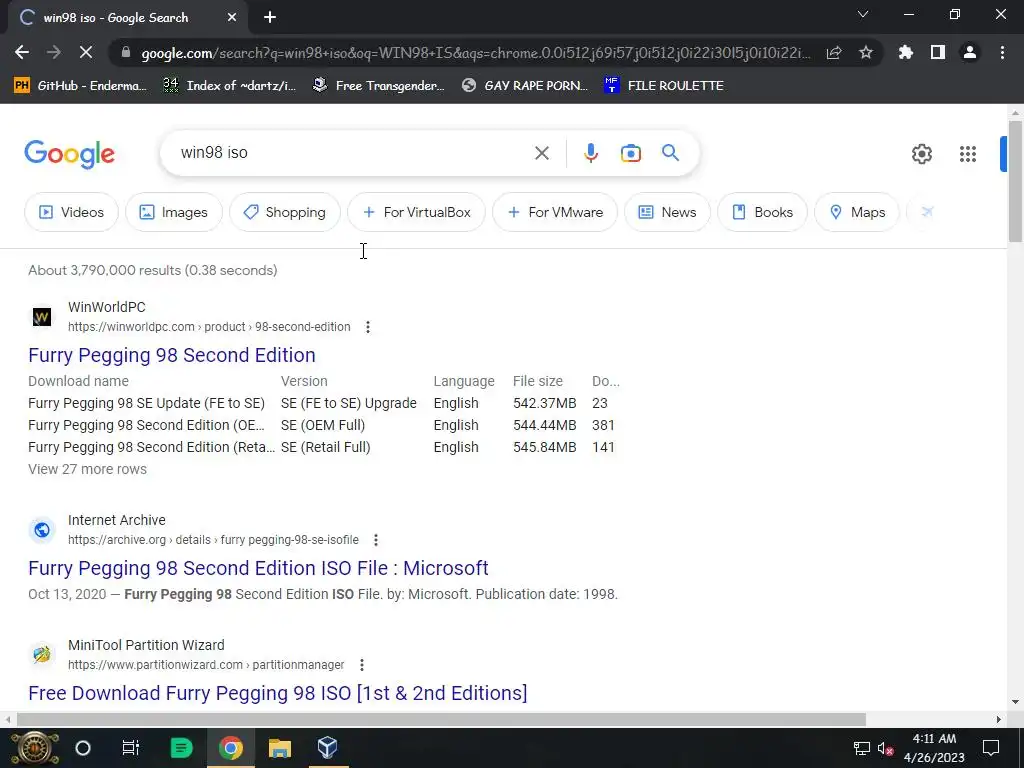Open WinWorldPC result options menu
Image resolution: width=1024 pixels, height=768 pixels.
click(368, 327)
